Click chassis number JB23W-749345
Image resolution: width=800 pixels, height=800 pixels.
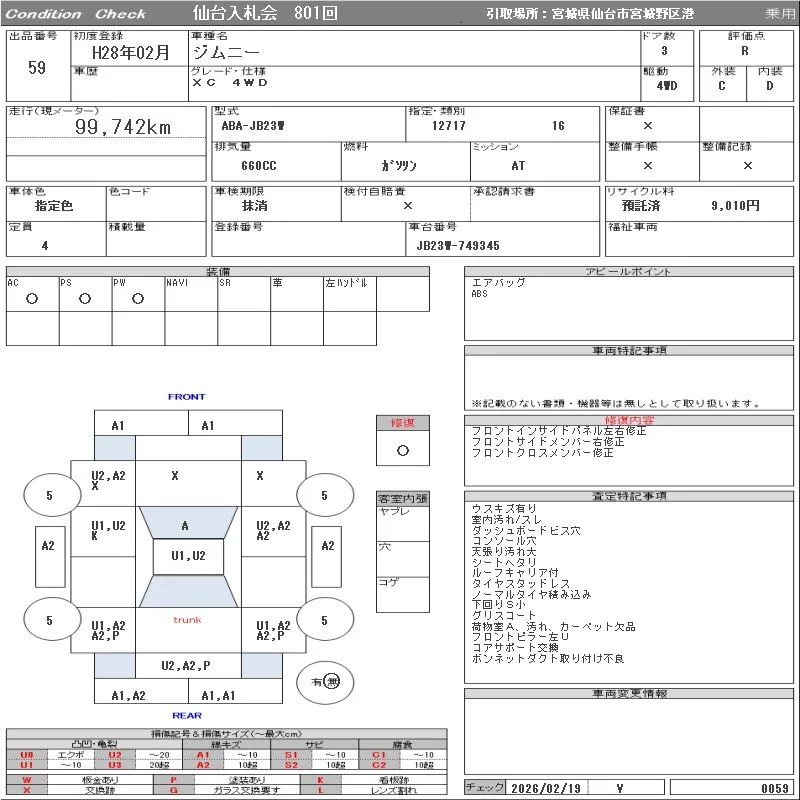click(x=458, y=245)
